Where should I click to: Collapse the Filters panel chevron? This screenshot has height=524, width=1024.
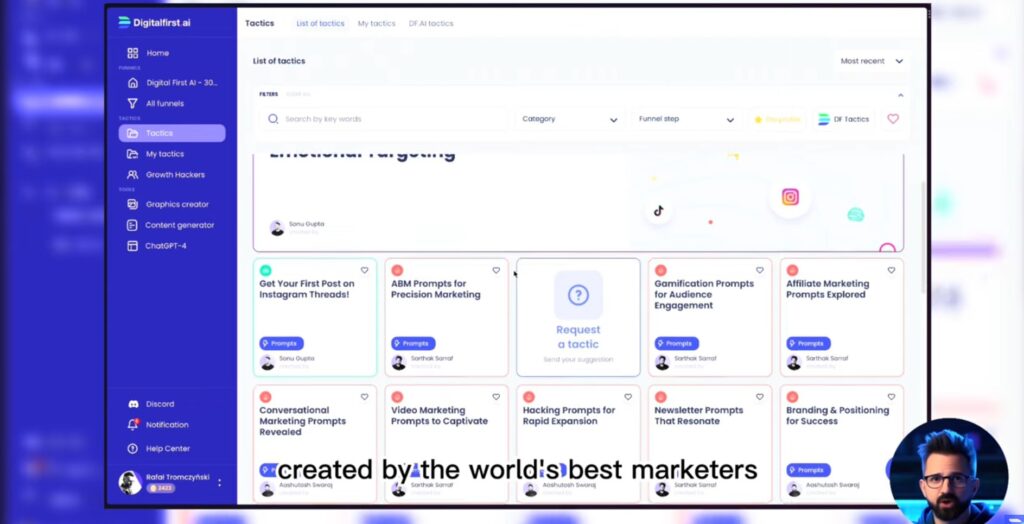(x=901, y=95)
